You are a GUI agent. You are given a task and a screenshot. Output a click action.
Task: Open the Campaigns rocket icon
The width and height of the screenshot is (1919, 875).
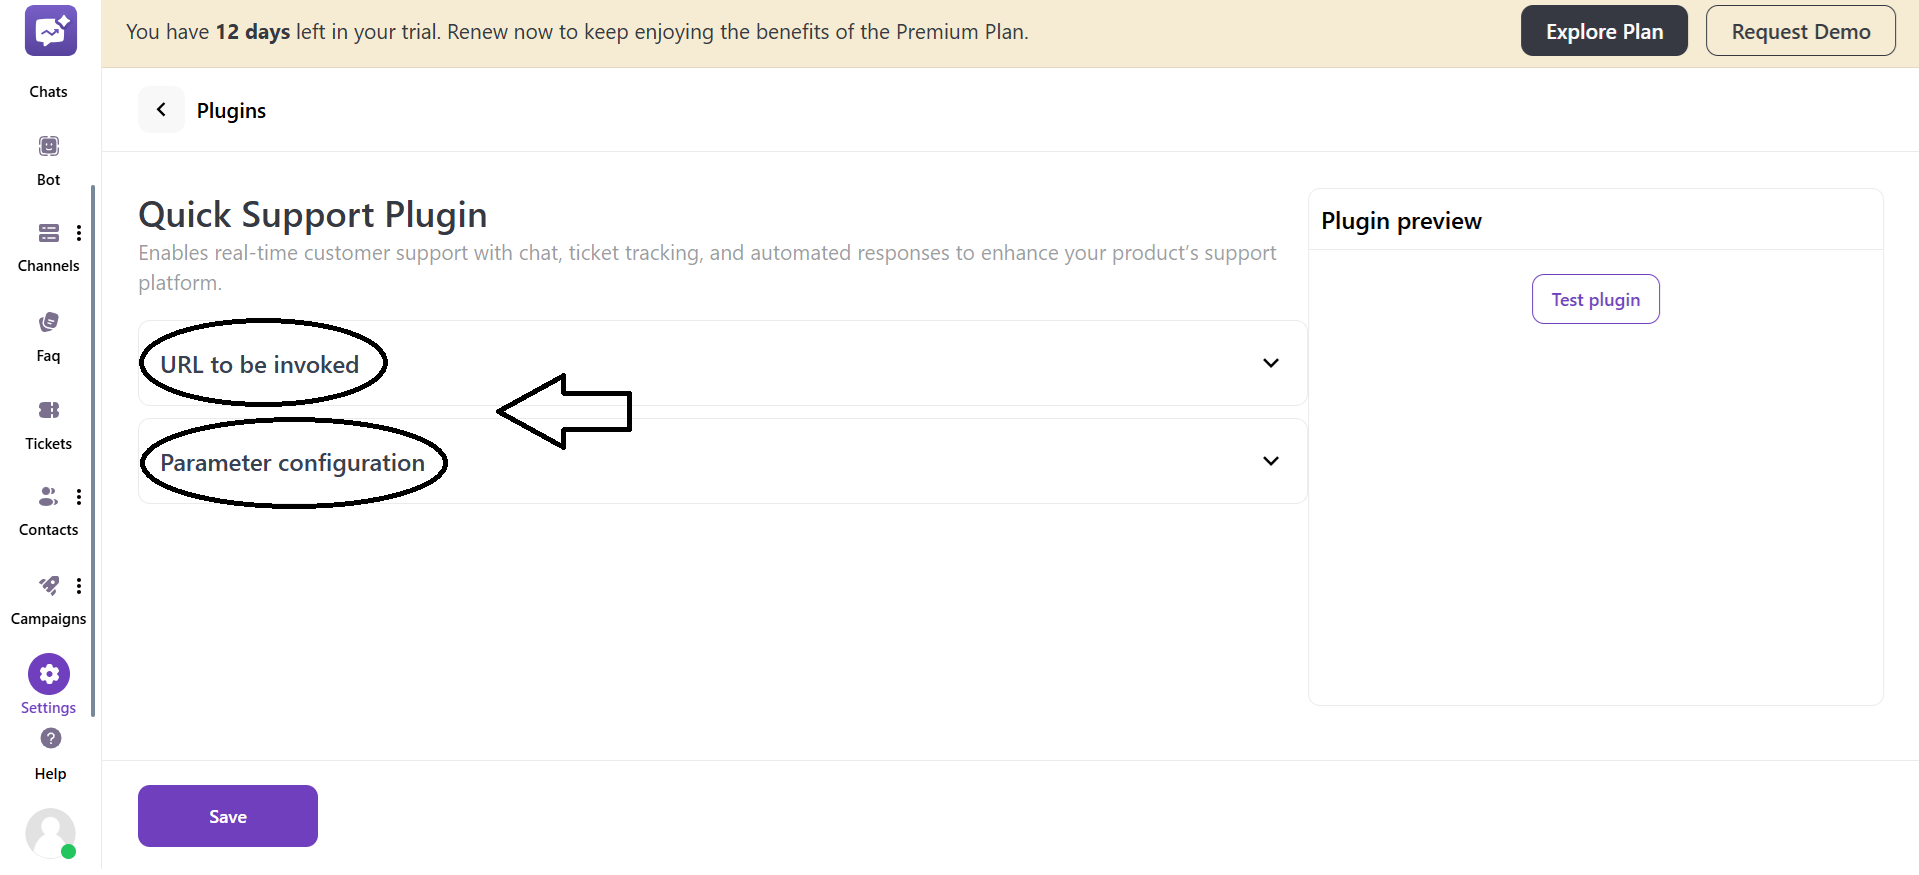[48, 585]
